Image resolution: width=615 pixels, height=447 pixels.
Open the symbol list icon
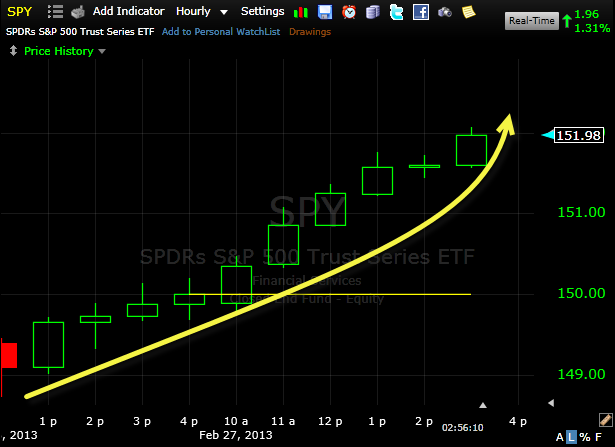[x=55, y=12]
